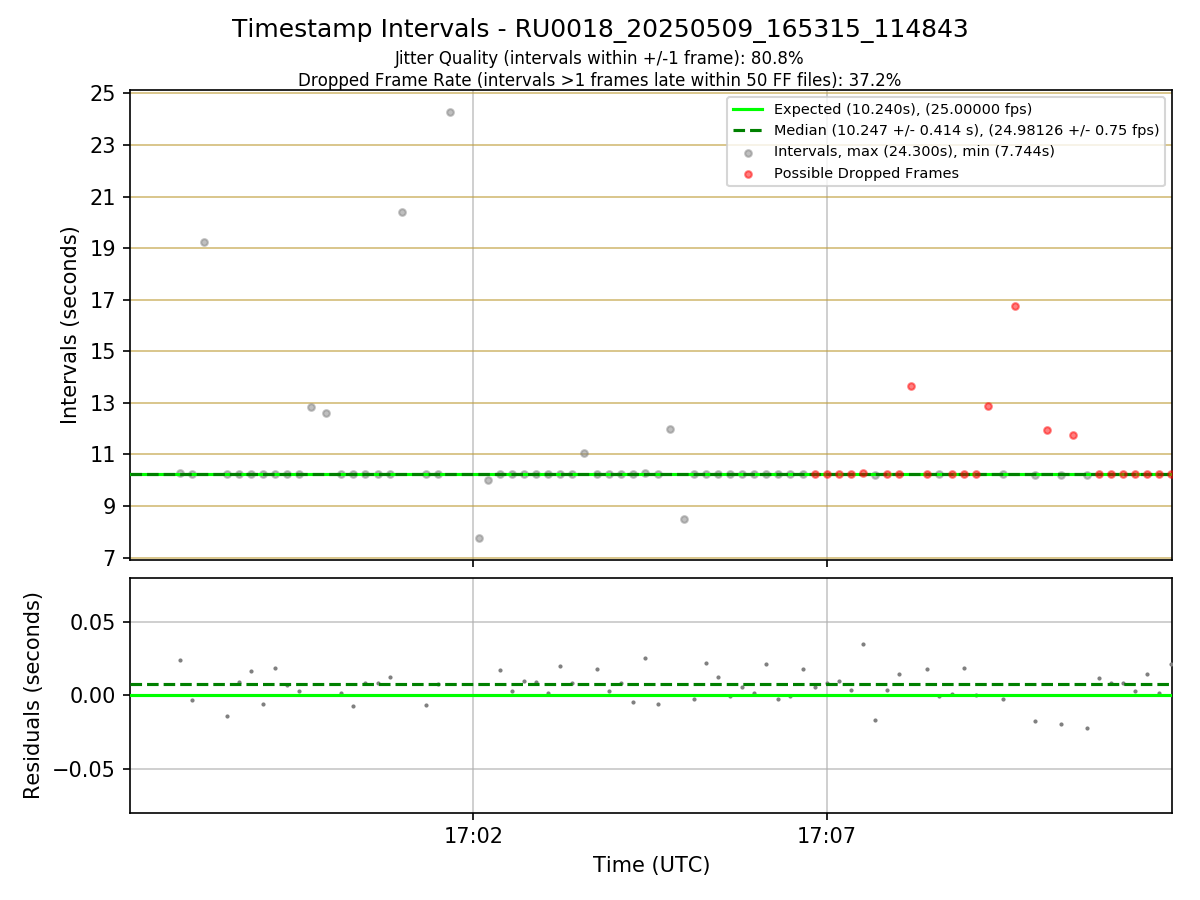Click the lowest gray point near 7.7 seconds
This screenshot has width=1200, height=900.
(479, 538)
